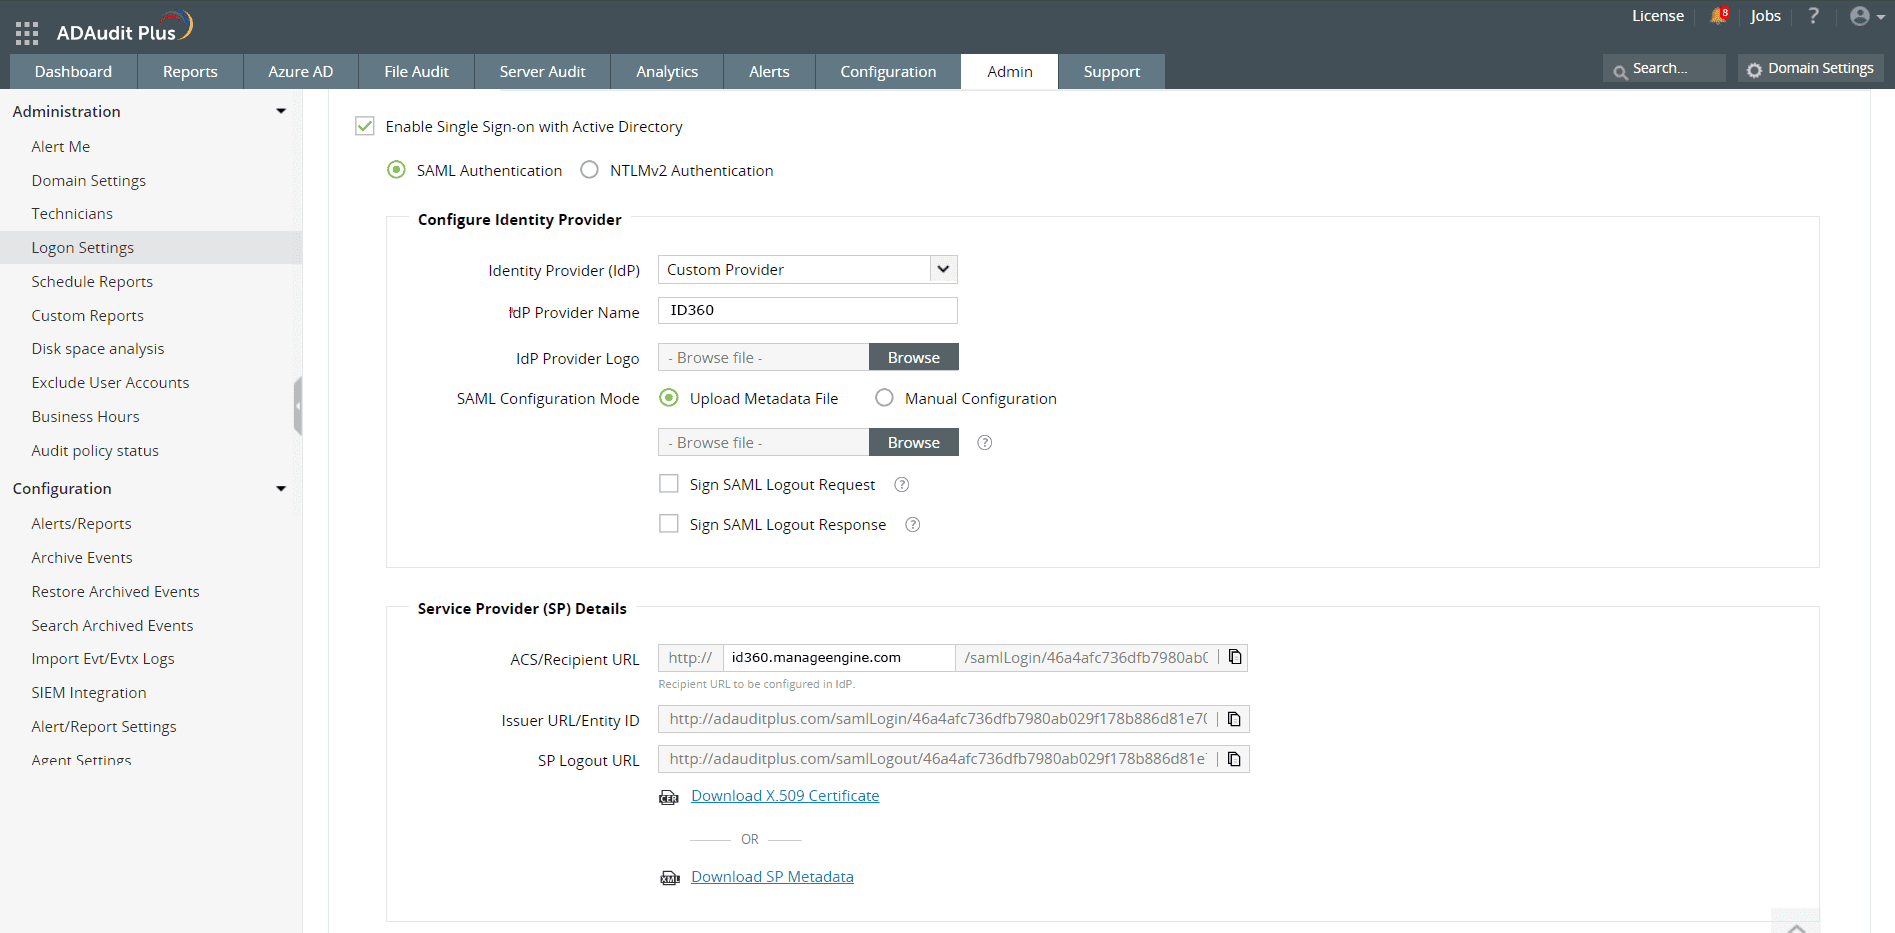Image resolution: width=1895 pixels, height=933 pixels.
Task: Click the Domain Settings gear icon
Action: tap(1754, 70)
